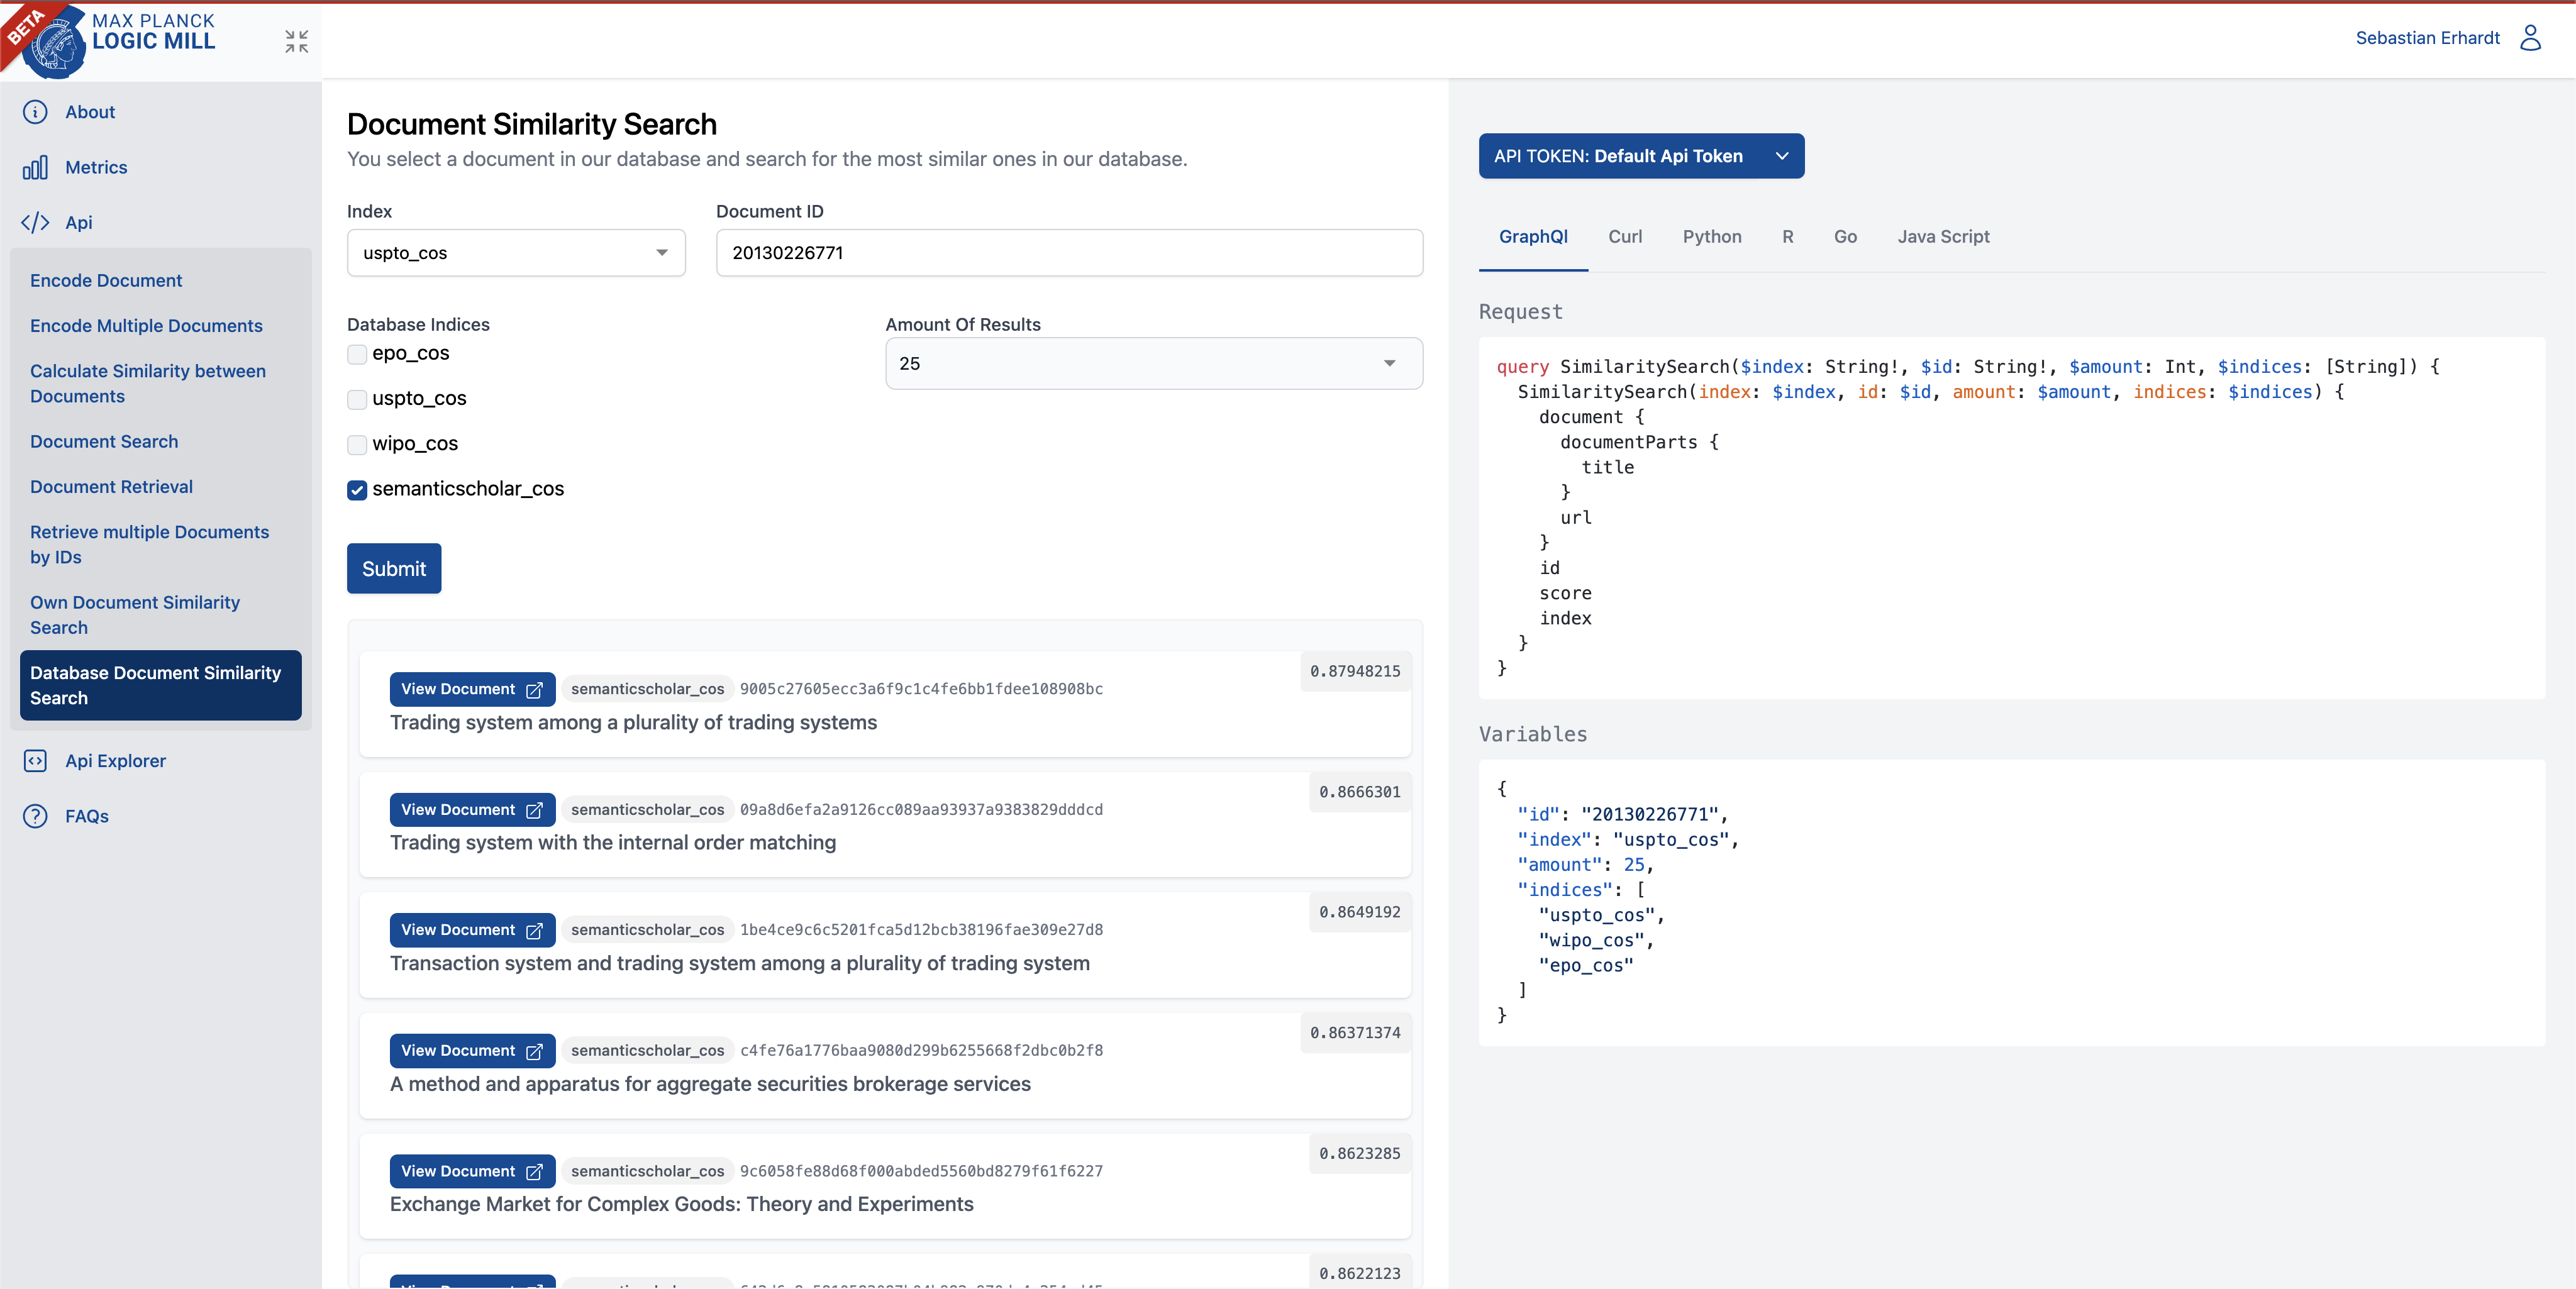This screenshot has height=1289, width=2576.
Task: Open Metrics page from sidebar
Action: pyautogui.click(x=96, y=167)
